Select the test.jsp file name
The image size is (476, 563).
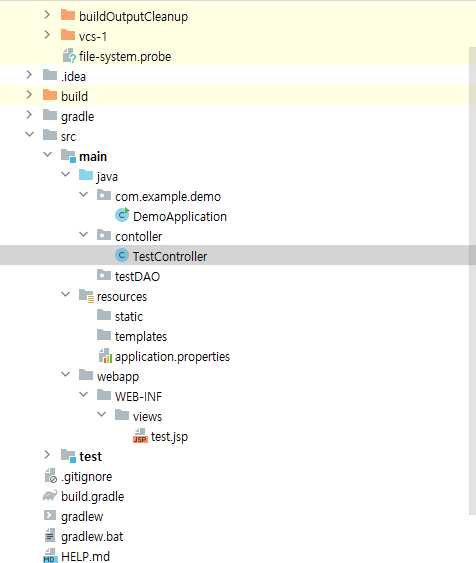[169, 437]
